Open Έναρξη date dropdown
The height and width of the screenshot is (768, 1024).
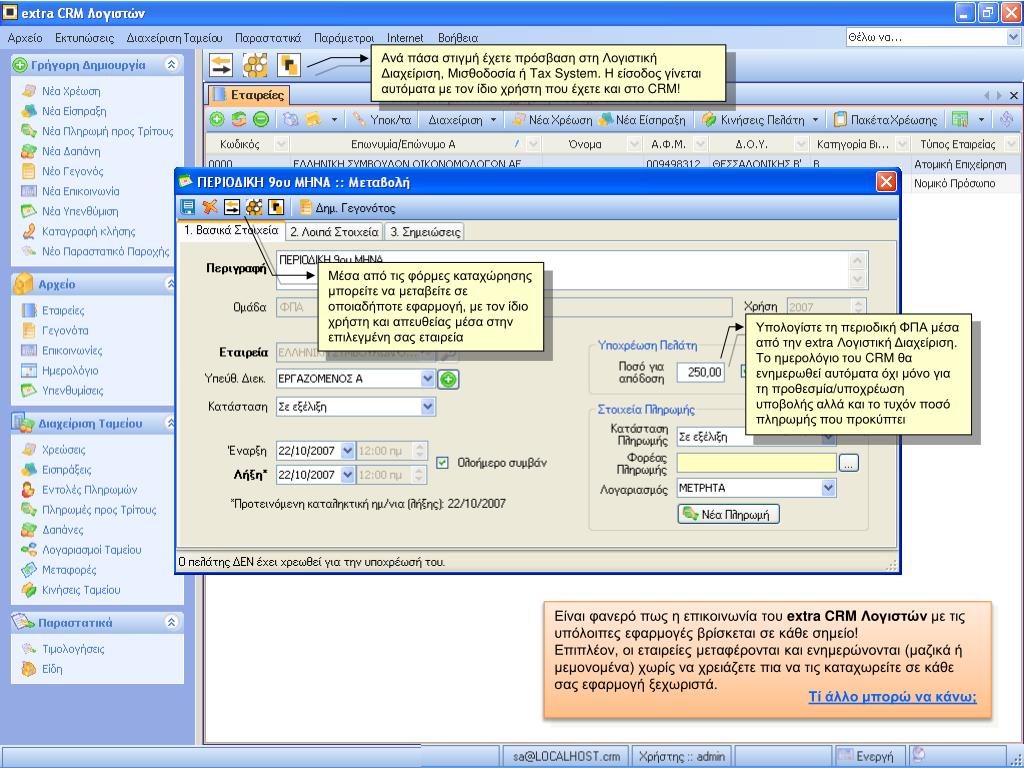(x=347, y=451)
